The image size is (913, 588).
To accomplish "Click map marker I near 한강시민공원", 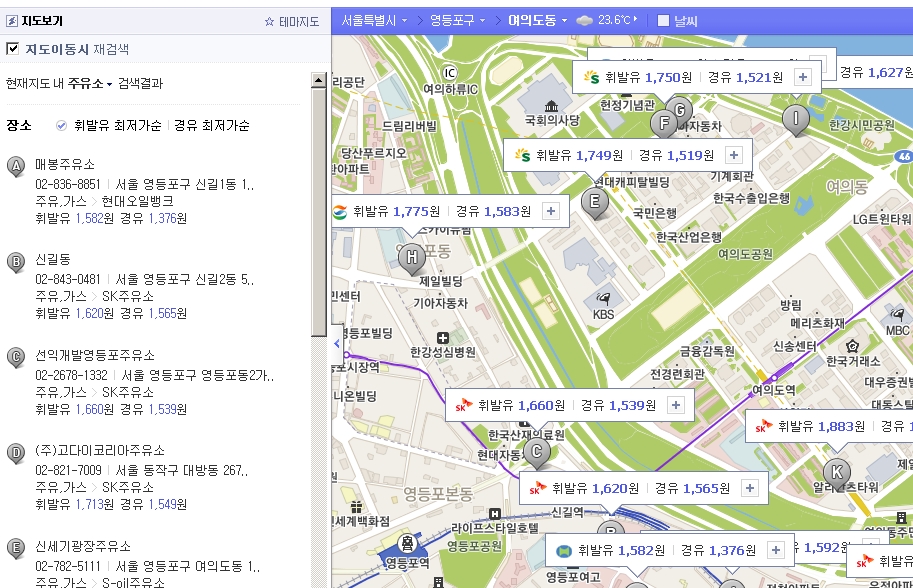I will tap(795, 119).
